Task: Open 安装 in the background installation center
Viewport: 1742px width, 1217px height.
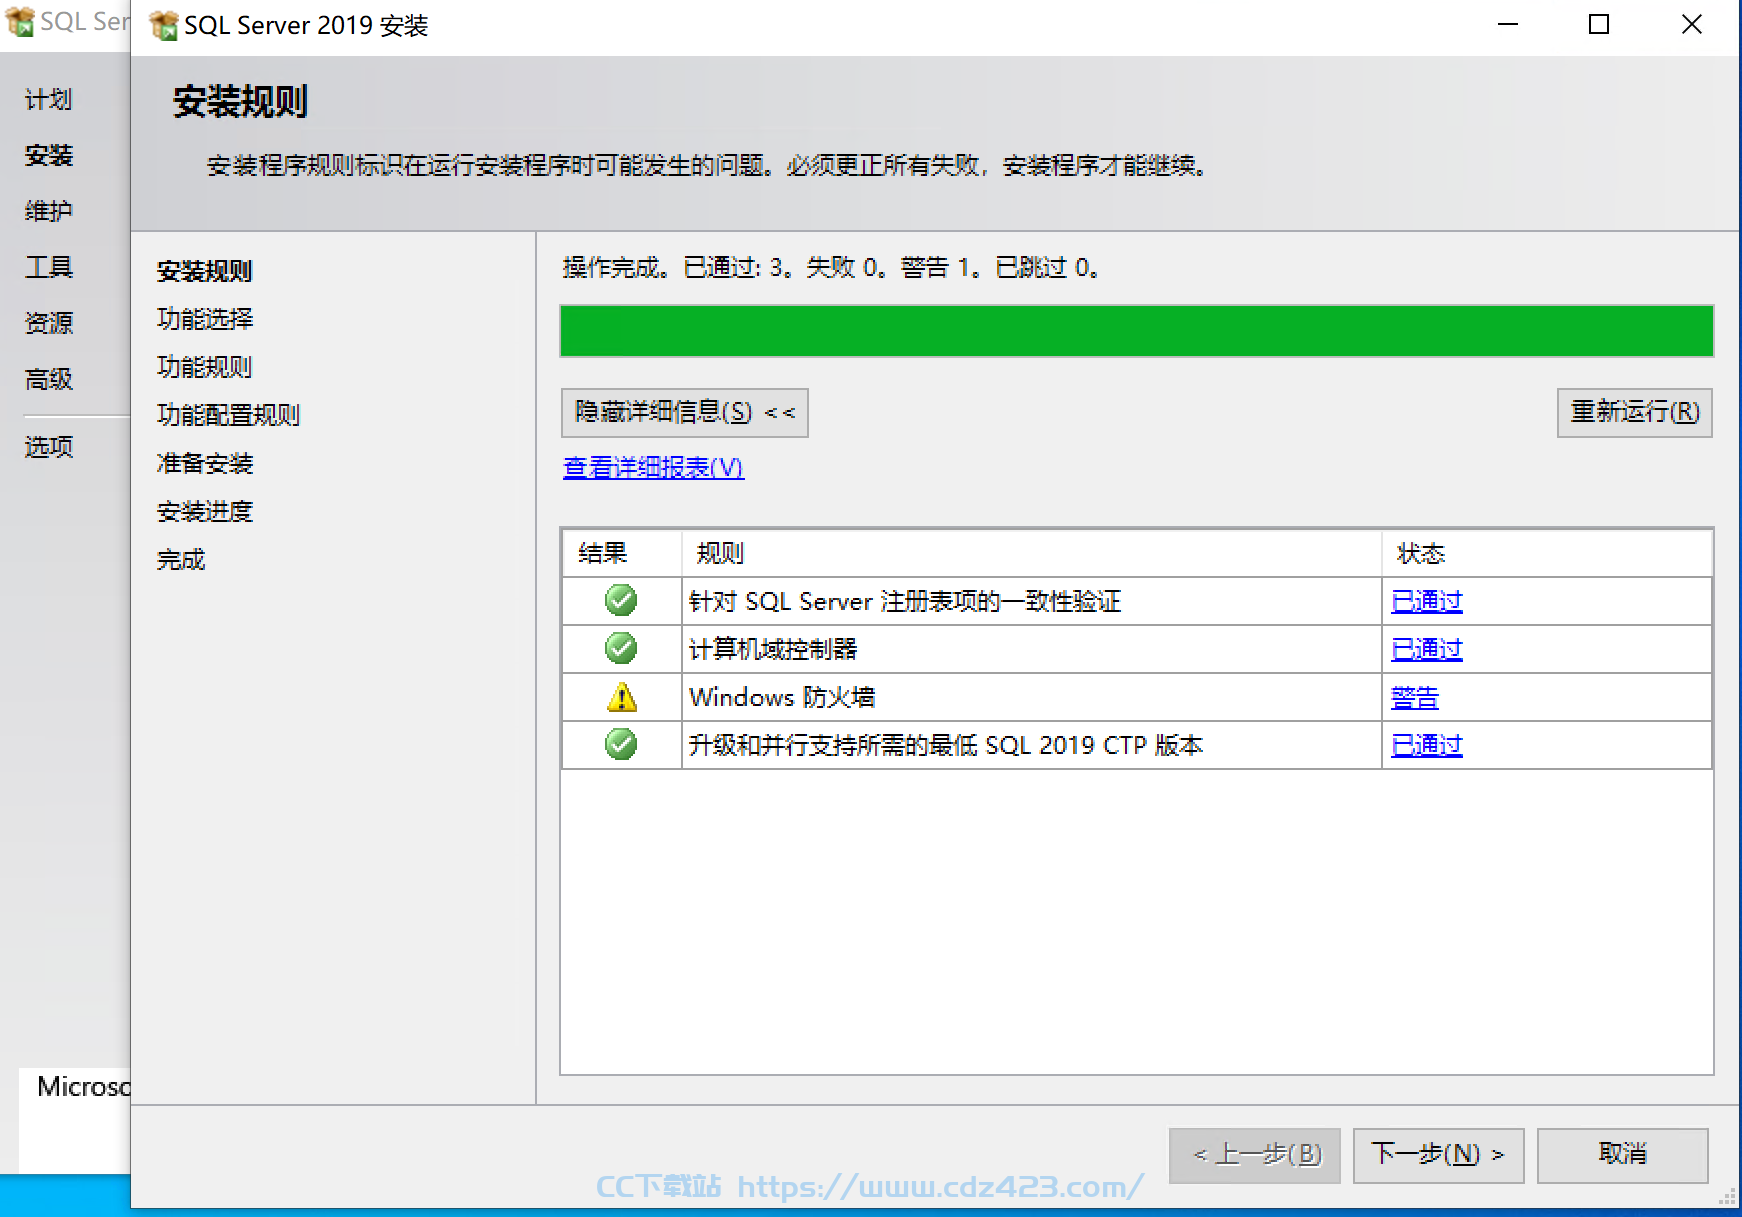Action: (x=49, y=155)
